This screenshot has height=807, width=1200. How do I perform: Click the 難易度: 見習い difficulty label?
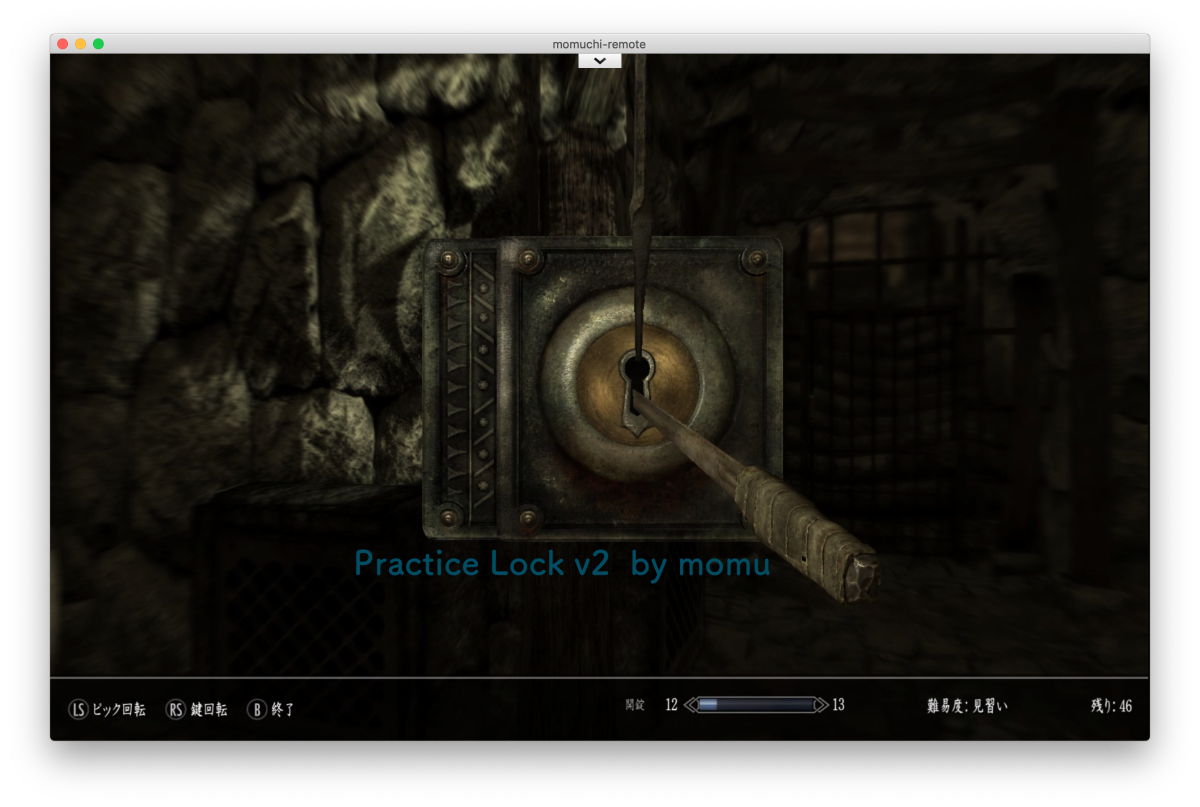[x=967, y=706]
